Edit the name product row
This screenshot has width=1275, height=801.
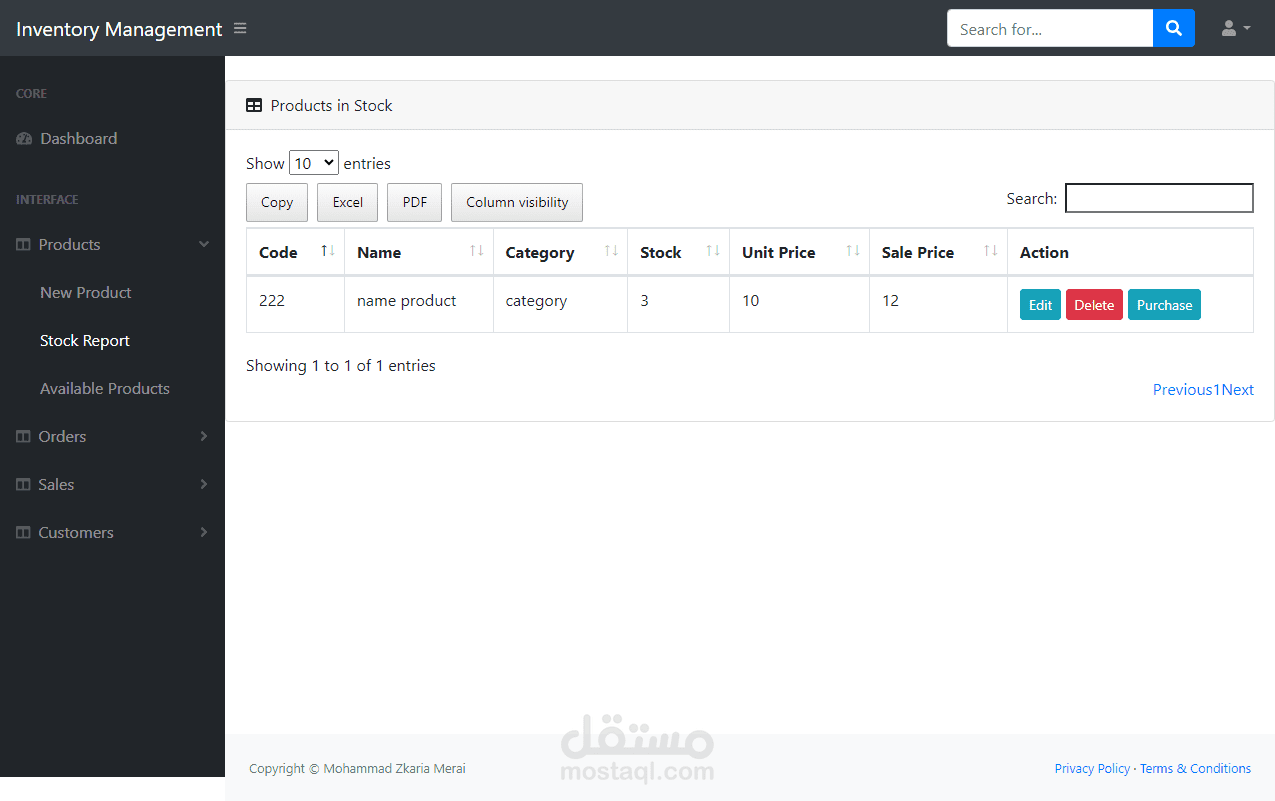coord(1040,305)
